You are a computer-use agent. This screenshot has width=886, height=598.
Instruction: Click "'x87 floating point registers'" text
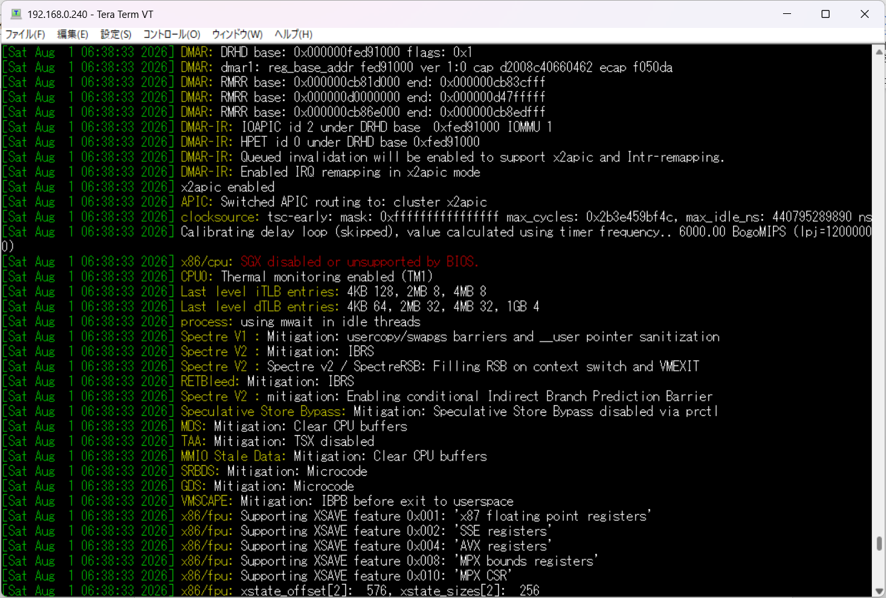pos(554,516)
